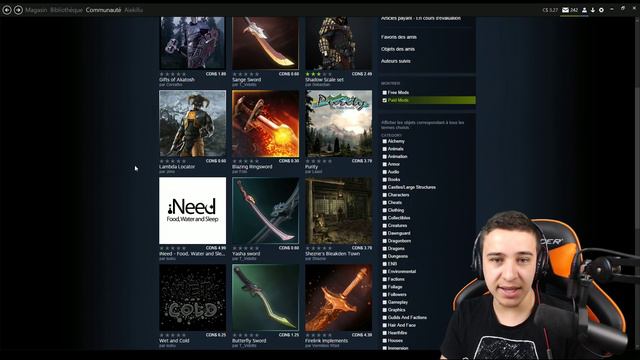This screenshot has width=640, height=360.
Task: Open Auteurs suivis link
Action: (x=396, y=61)
